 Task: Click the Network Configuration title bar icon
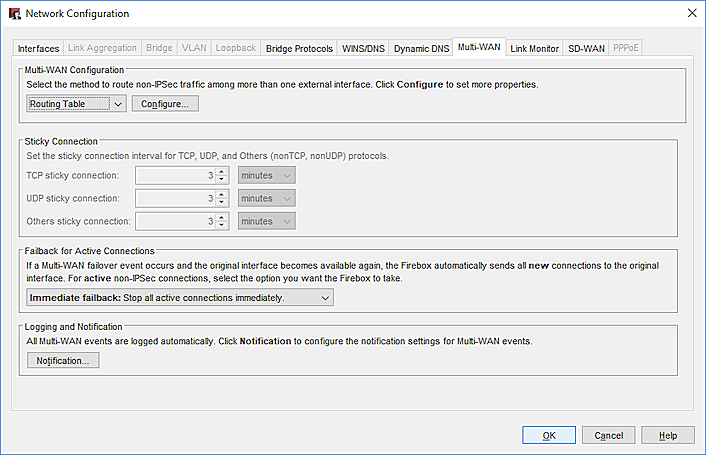[14, 13]
